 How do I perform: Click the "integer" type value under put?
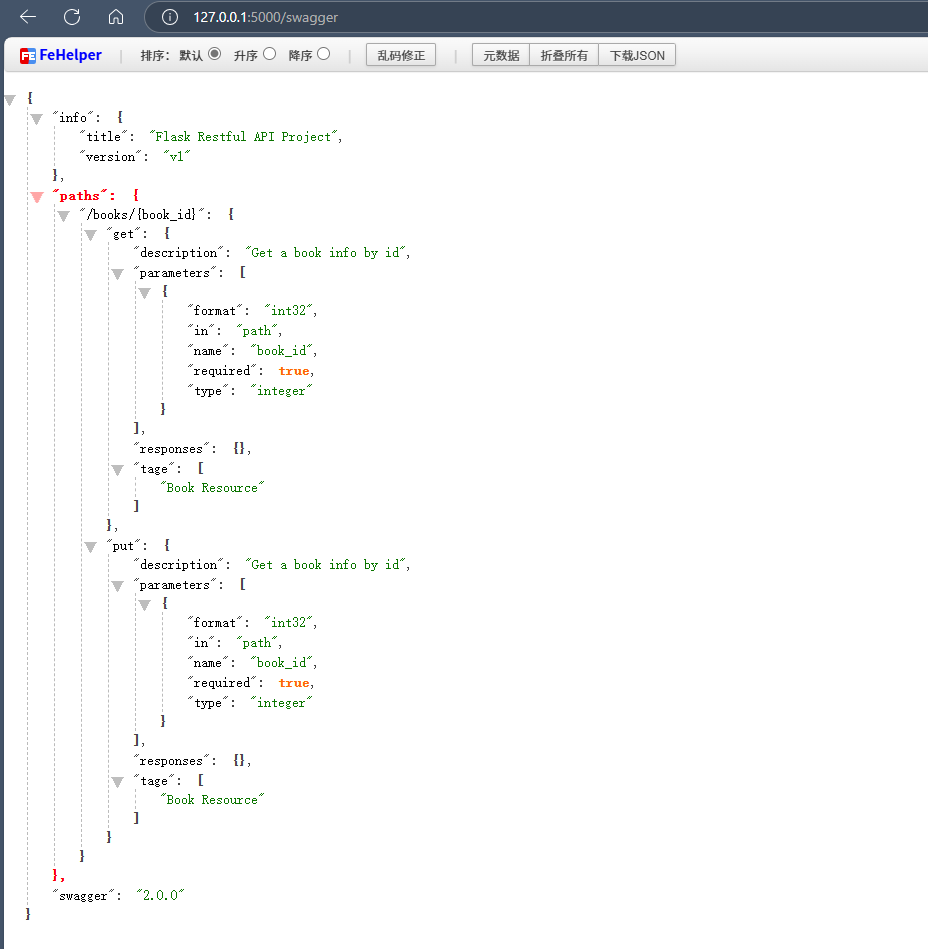point(281,703)
